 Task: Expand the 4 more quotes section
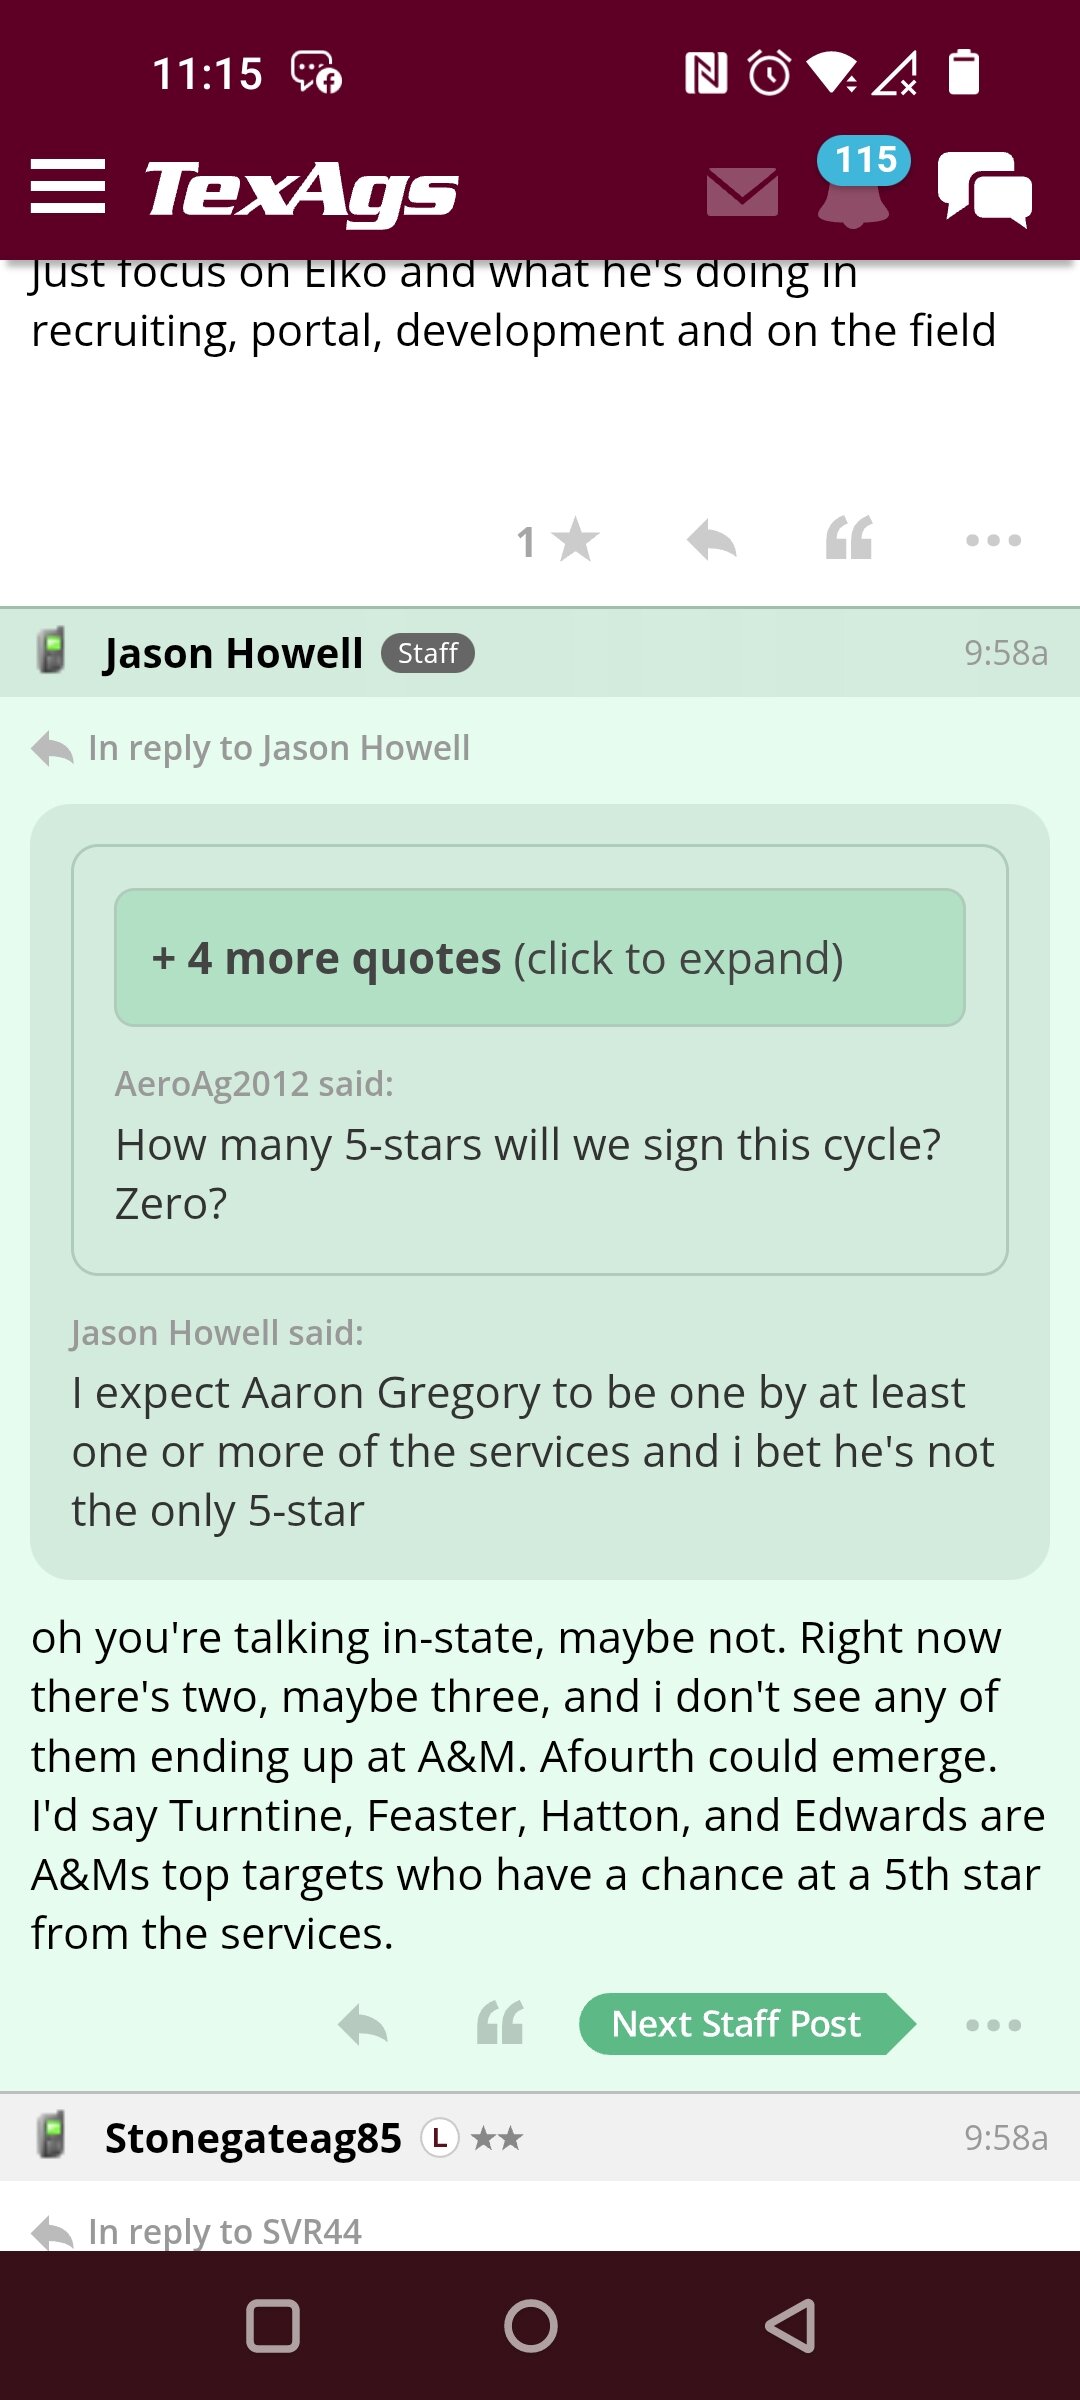coord(540,958)
